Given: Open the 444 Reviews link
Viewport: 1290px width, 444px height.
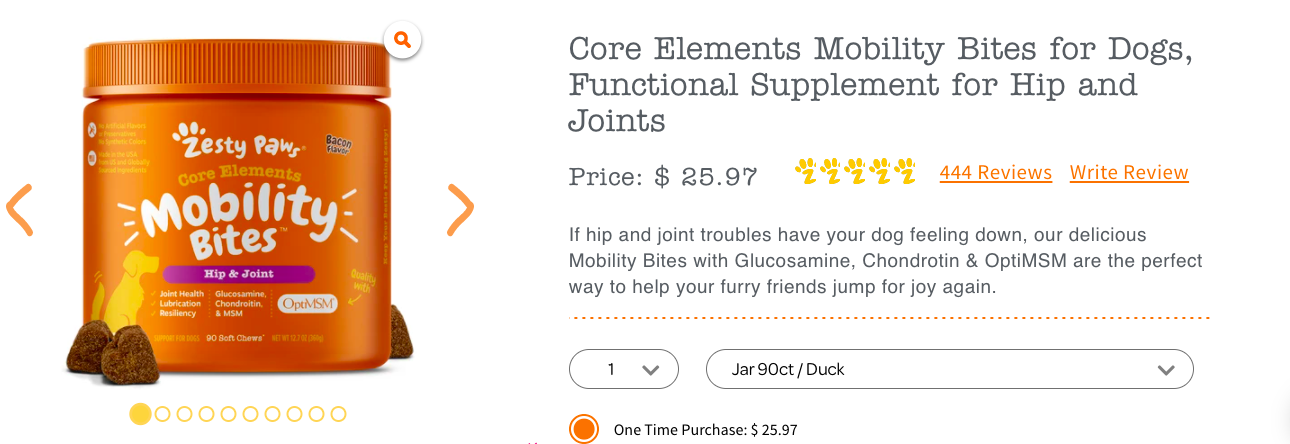Looking at the screenshot, I should coord(995,173).
